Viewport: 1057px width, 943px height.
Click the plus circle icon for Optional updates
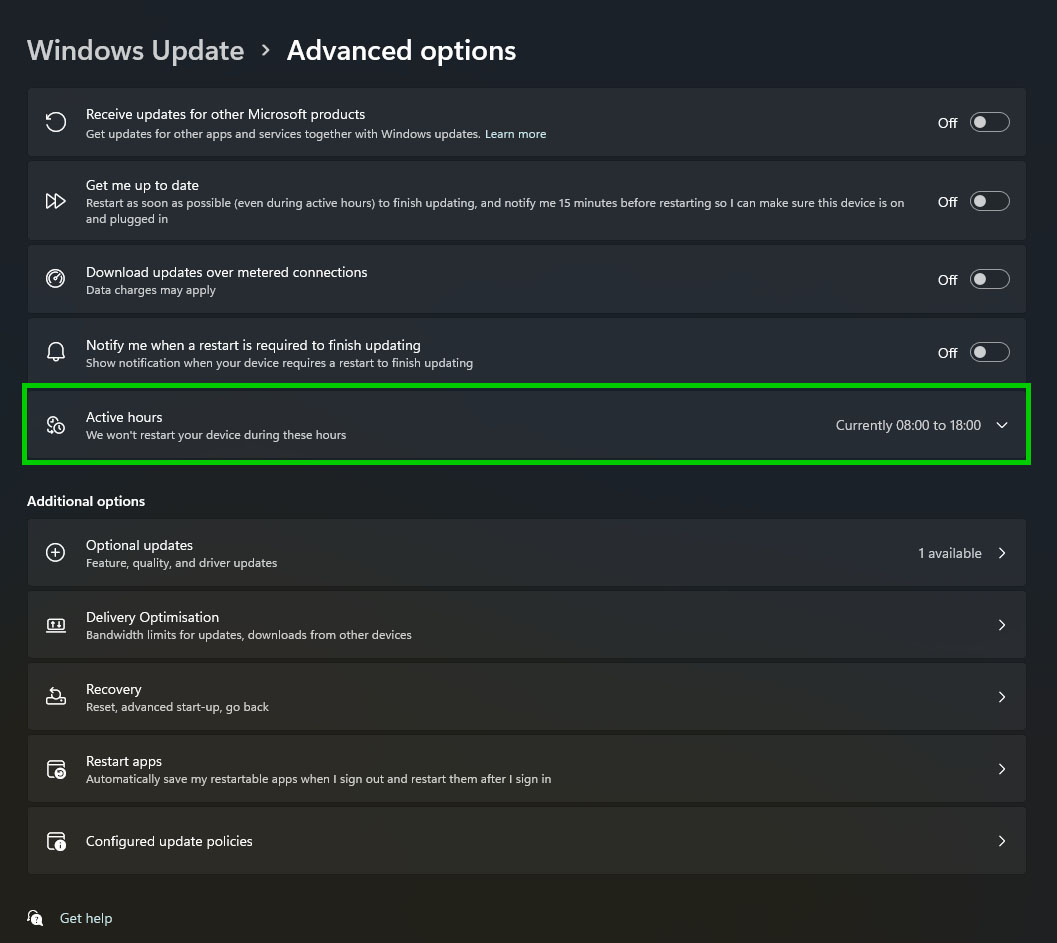(56, 553)
